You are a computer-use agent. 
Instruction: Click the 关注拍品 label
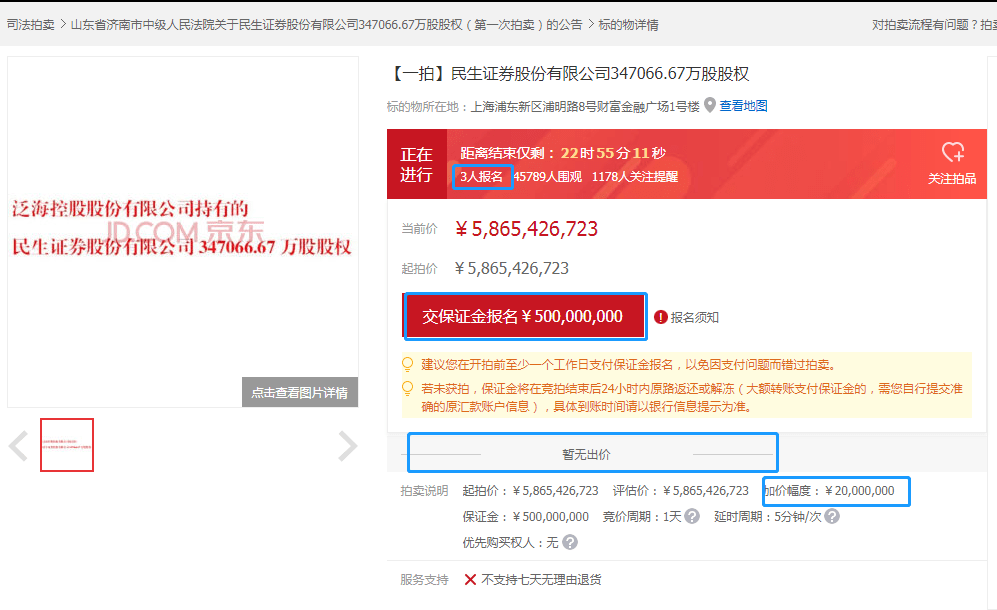tap(952, 179)
